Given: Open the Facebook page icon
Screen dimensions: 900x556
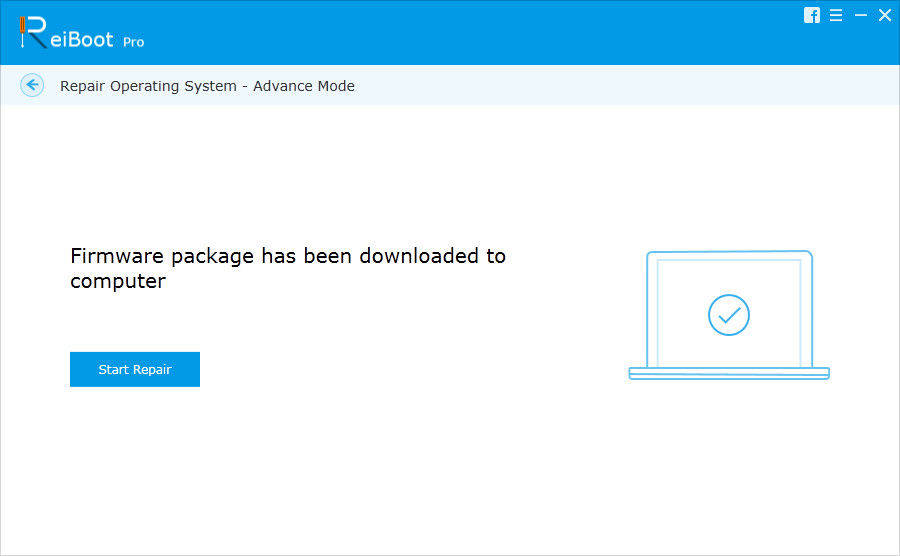Looking at the screenshot, I should click(812, 15).
